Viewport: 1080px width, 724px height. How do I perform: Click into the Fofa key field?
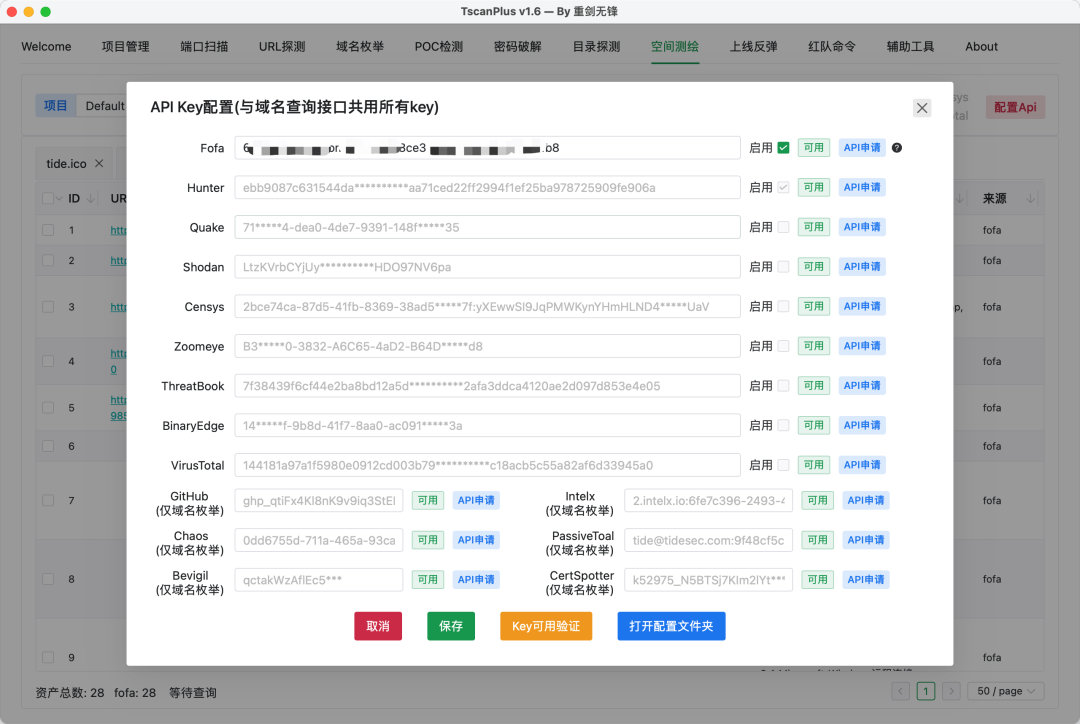pos(488,148)
